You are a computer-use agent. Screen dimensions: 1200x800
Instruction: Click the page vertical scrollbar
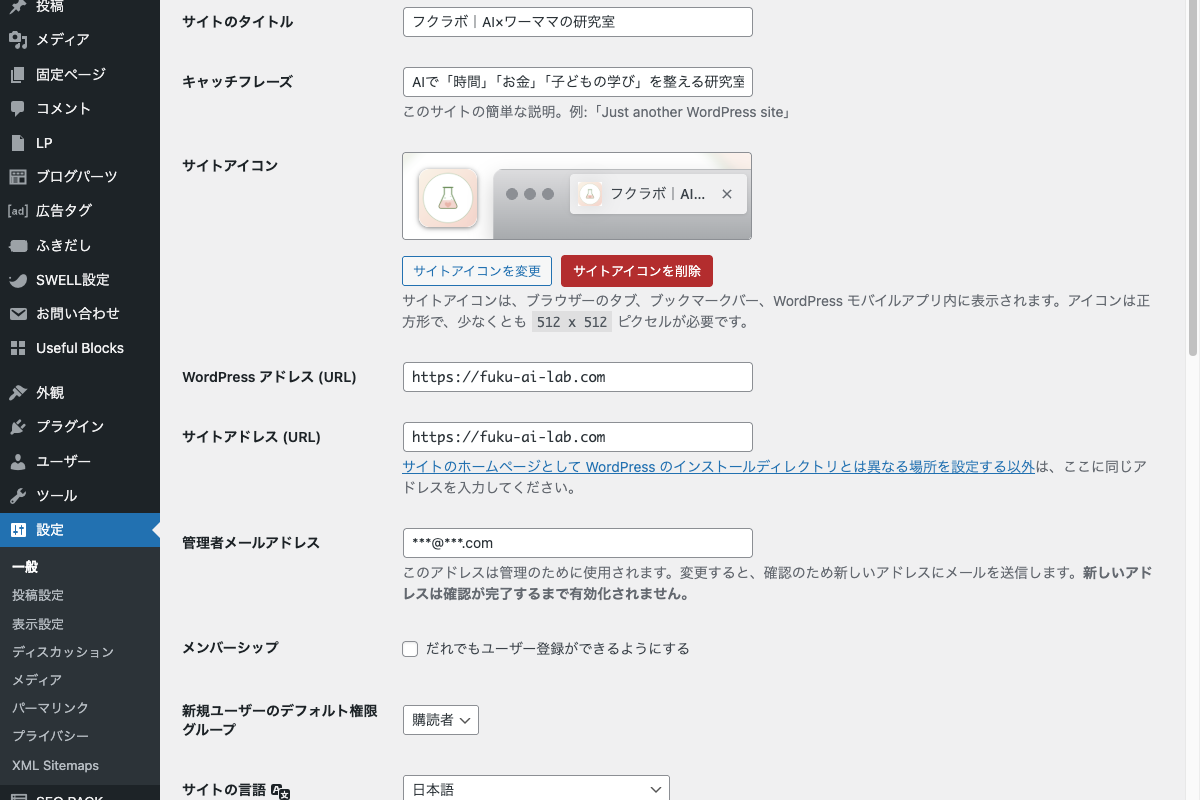click(1192, 180)
